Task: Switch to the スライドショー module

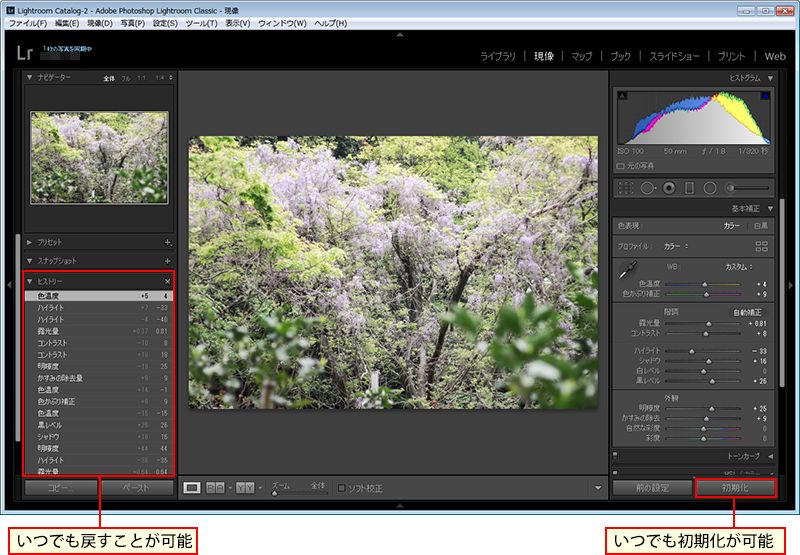Action: [674, 56]
